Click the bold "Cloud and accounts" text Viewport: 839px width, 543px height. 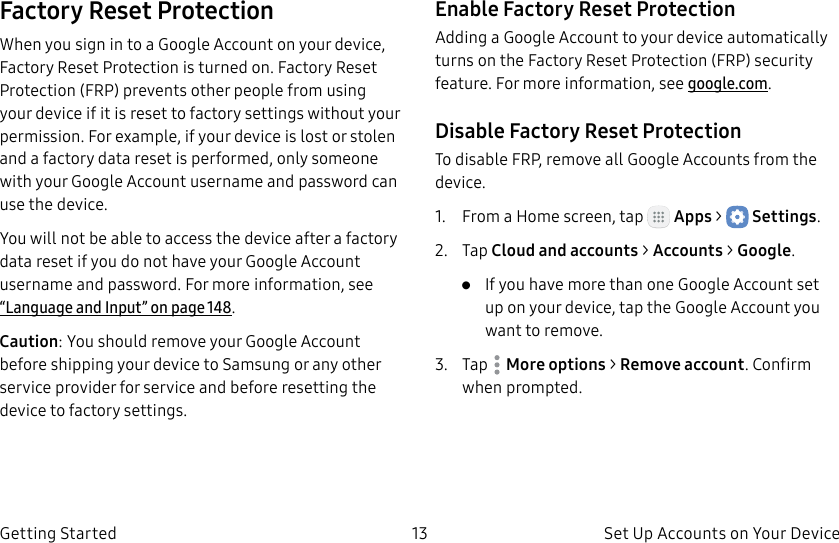tap(564, 251)
